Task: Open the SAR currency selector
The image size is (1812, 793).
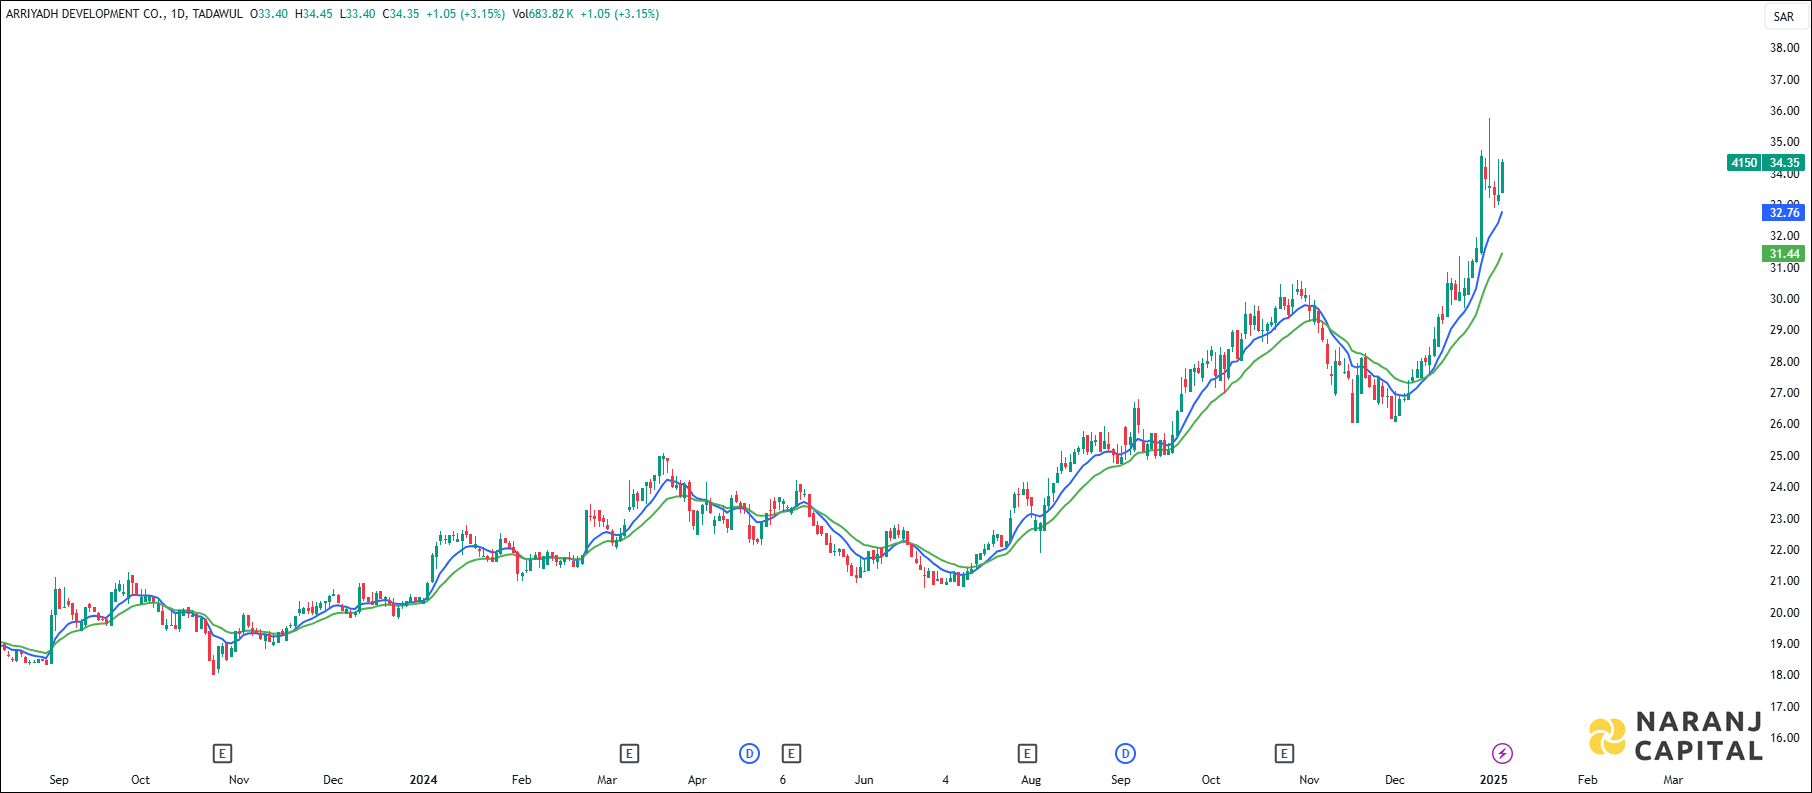Action: point(1784,16)
